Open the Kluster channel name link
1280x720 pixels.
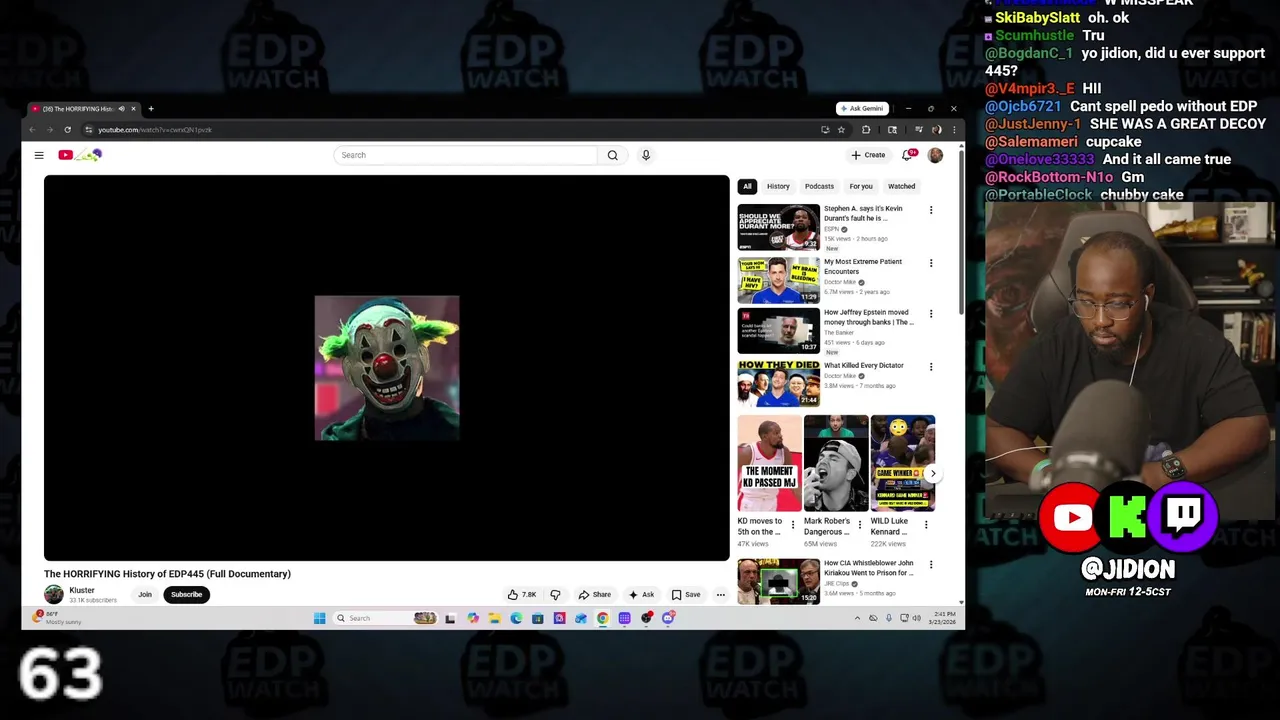pyautogui.click(x=82, y=590)
